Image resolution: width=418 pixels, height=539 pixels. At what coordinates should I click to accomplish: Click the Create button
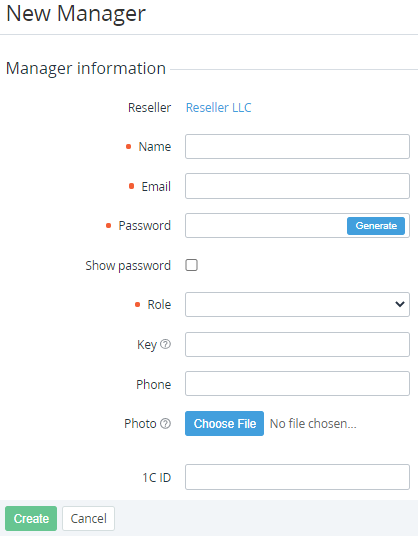click(x=31, y=518)
